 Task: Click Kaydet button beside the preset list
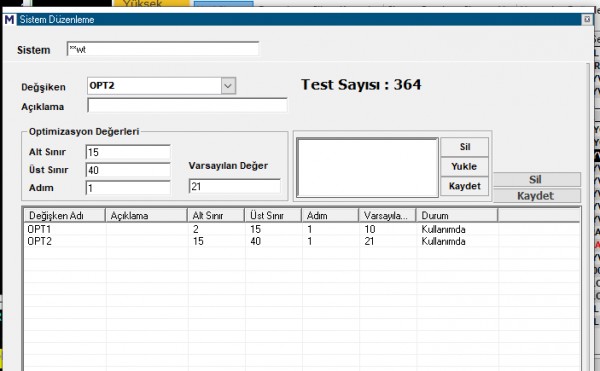pos(465,186)
